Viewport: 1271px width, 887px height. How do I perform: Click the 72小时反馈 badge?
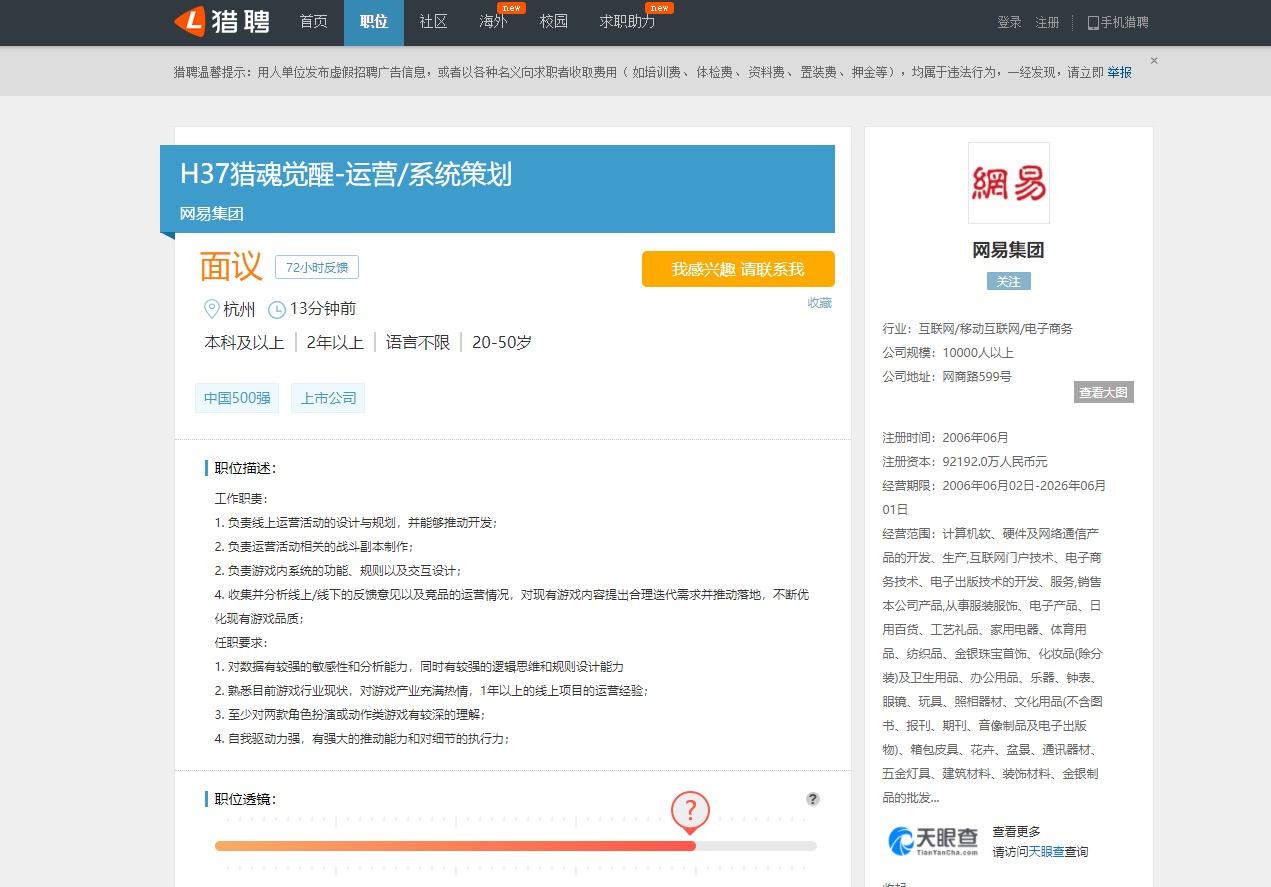click(317, 267)
